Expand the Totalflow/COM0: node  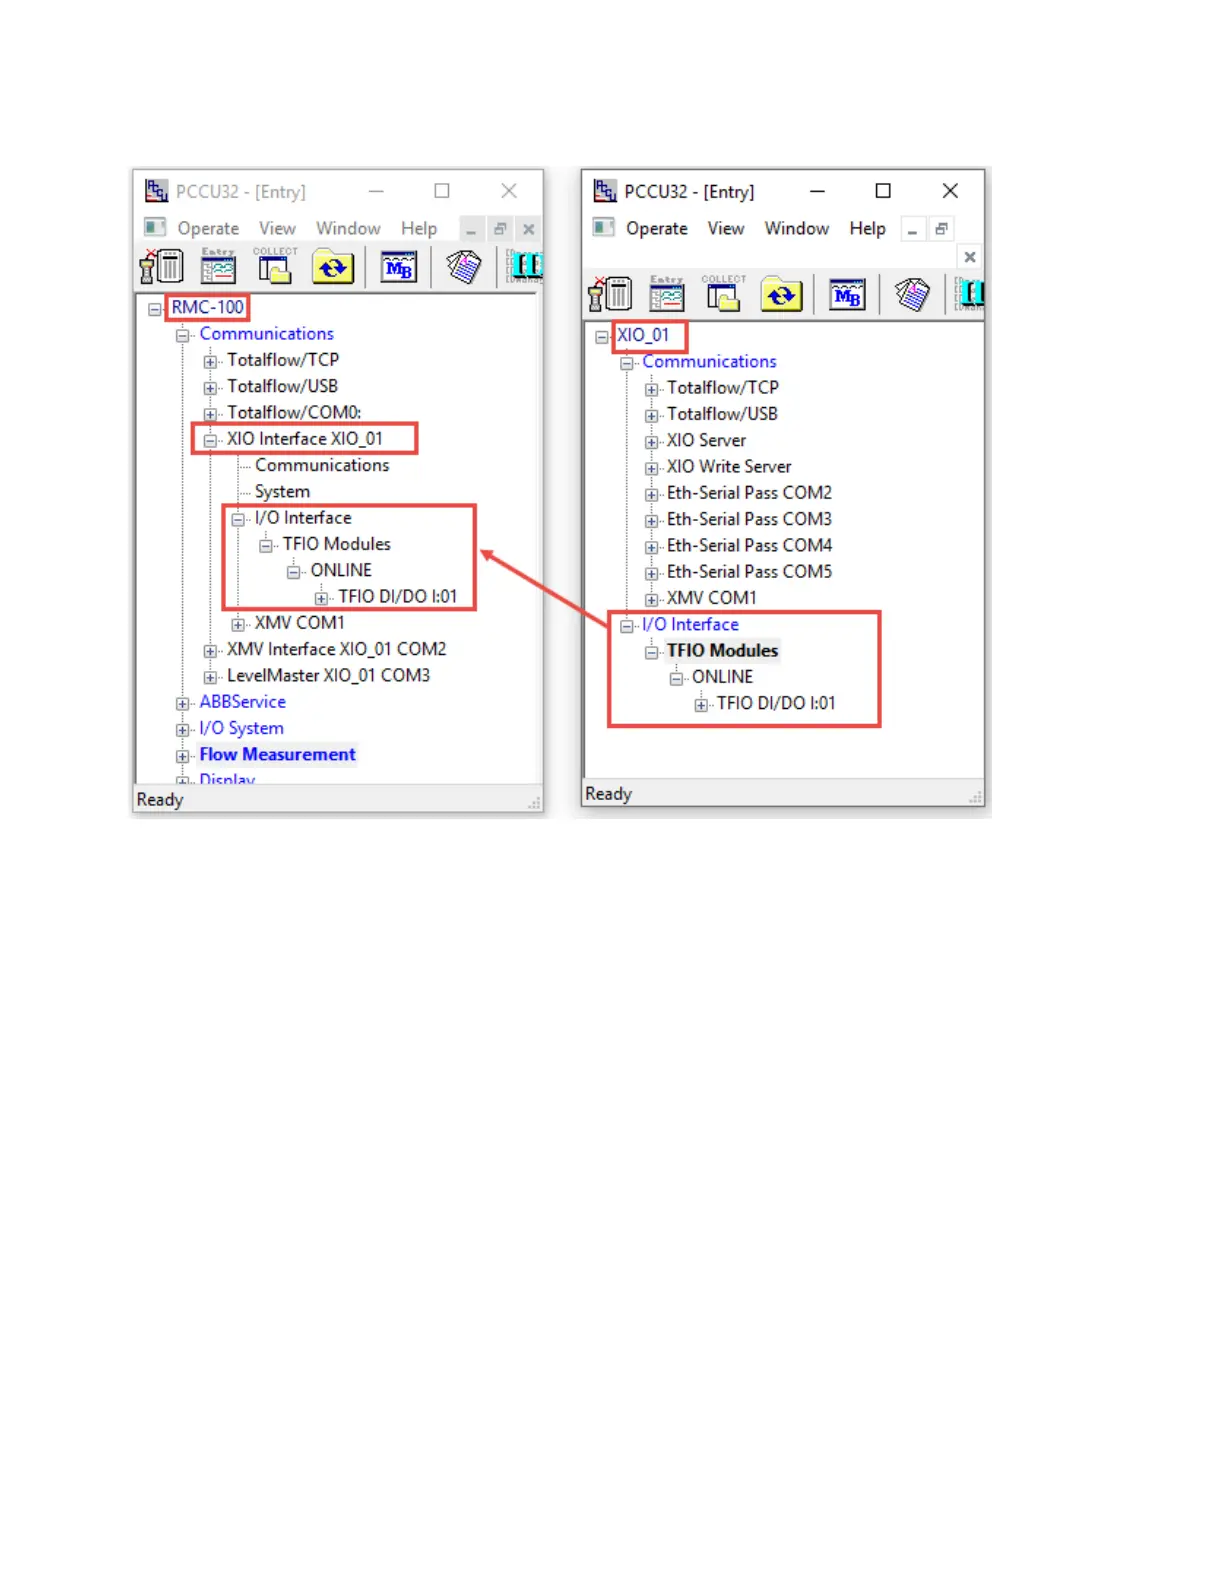click(x=210, y=414)
